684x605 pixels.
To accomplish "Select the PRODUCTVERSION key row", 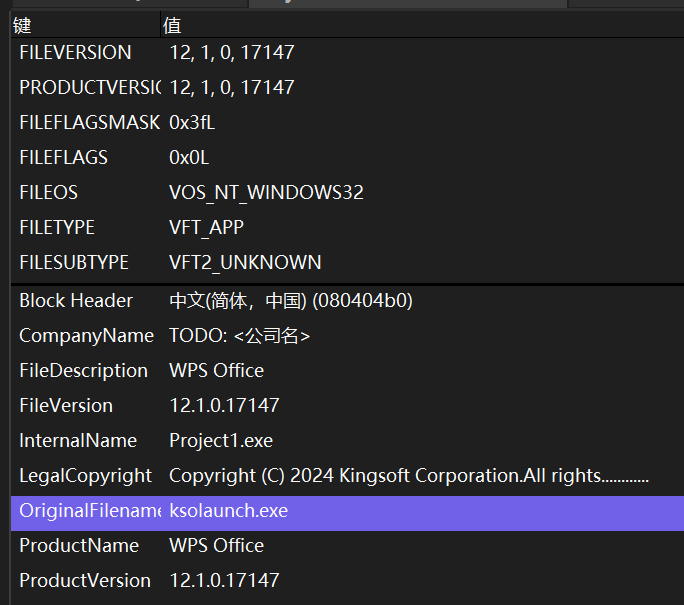I will coord(89,88).
